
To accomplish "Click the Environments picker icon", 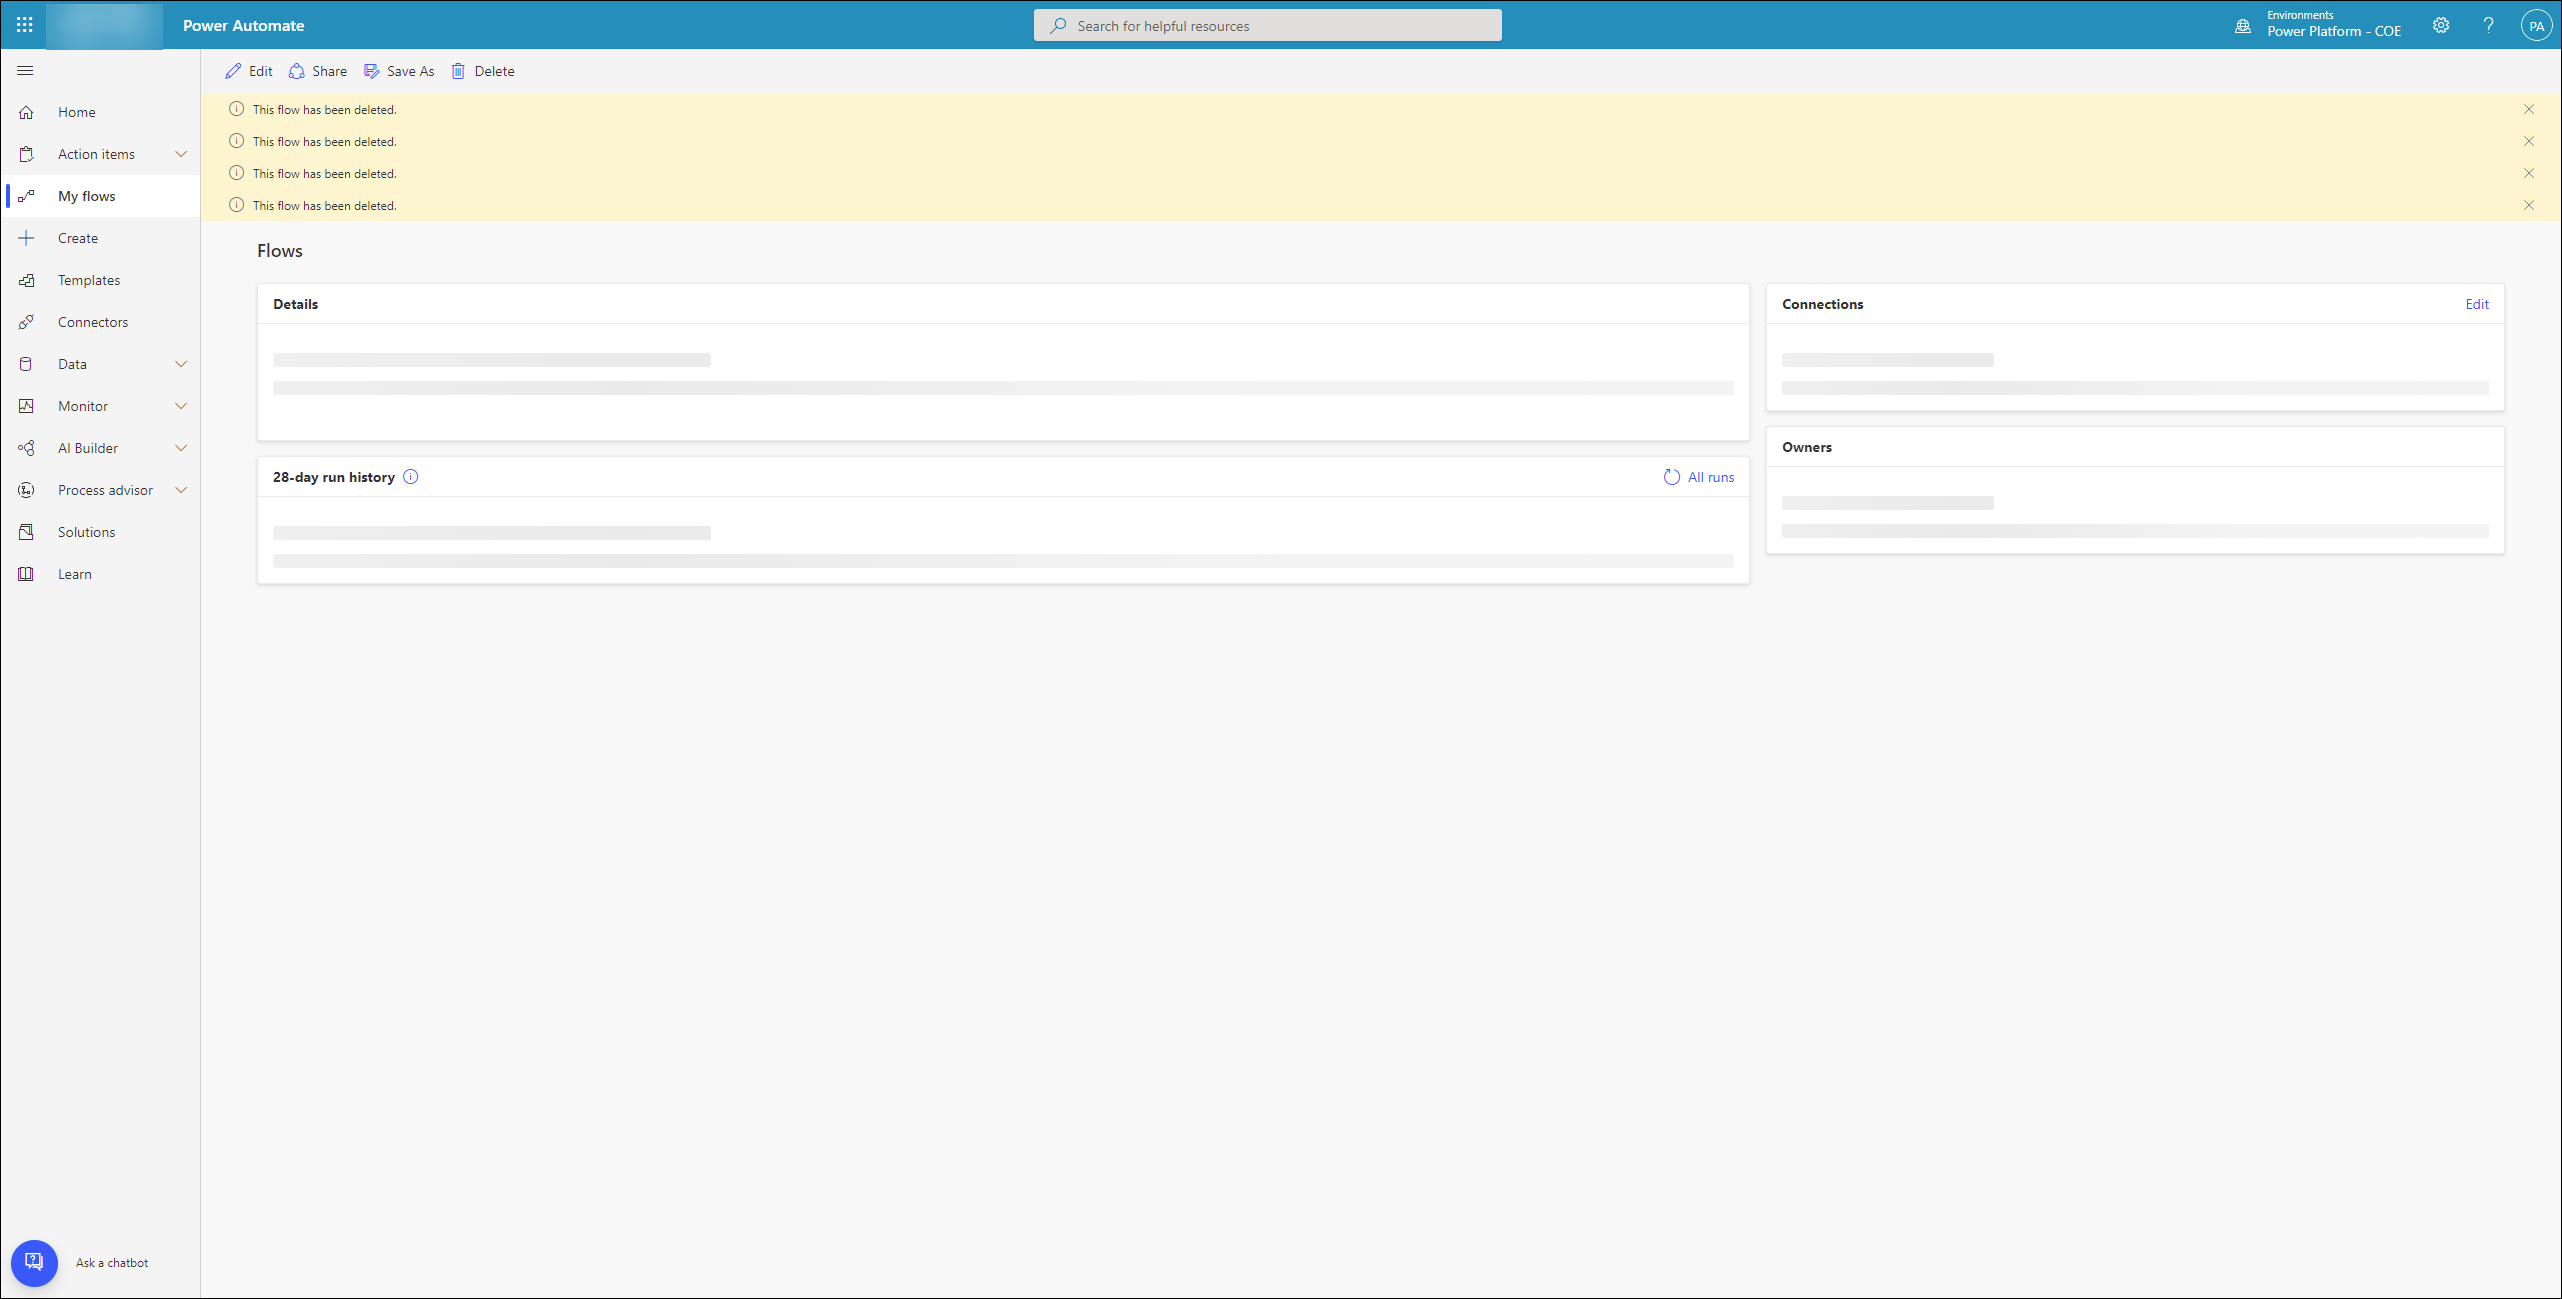I will pyautogui.click(x=2243, y=26).
